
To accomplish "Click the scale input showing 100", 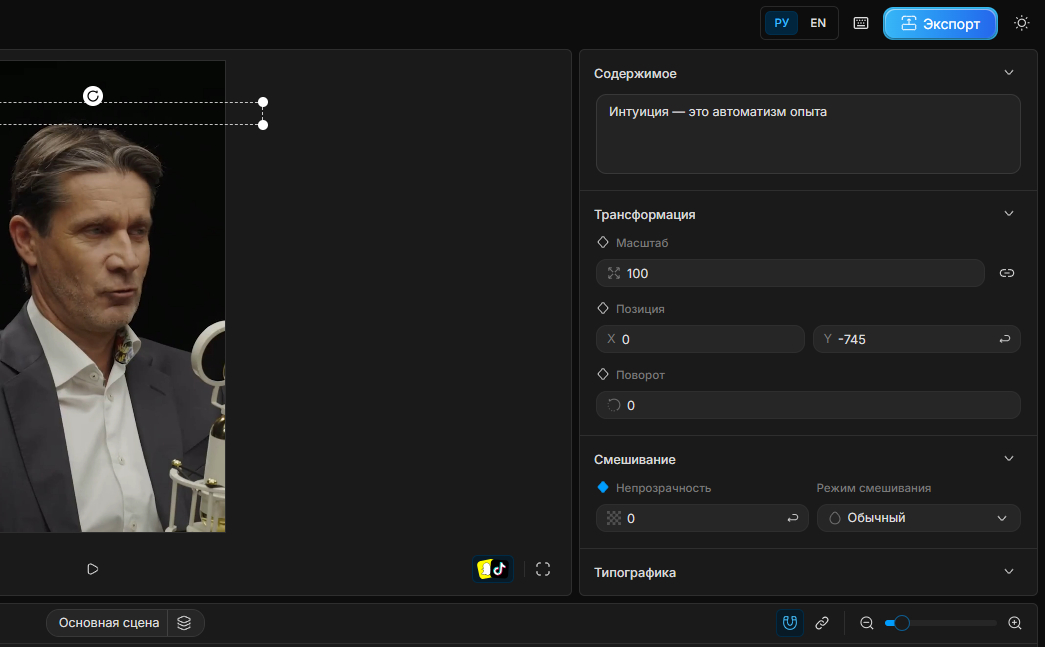I will click(x=790, y=273).
